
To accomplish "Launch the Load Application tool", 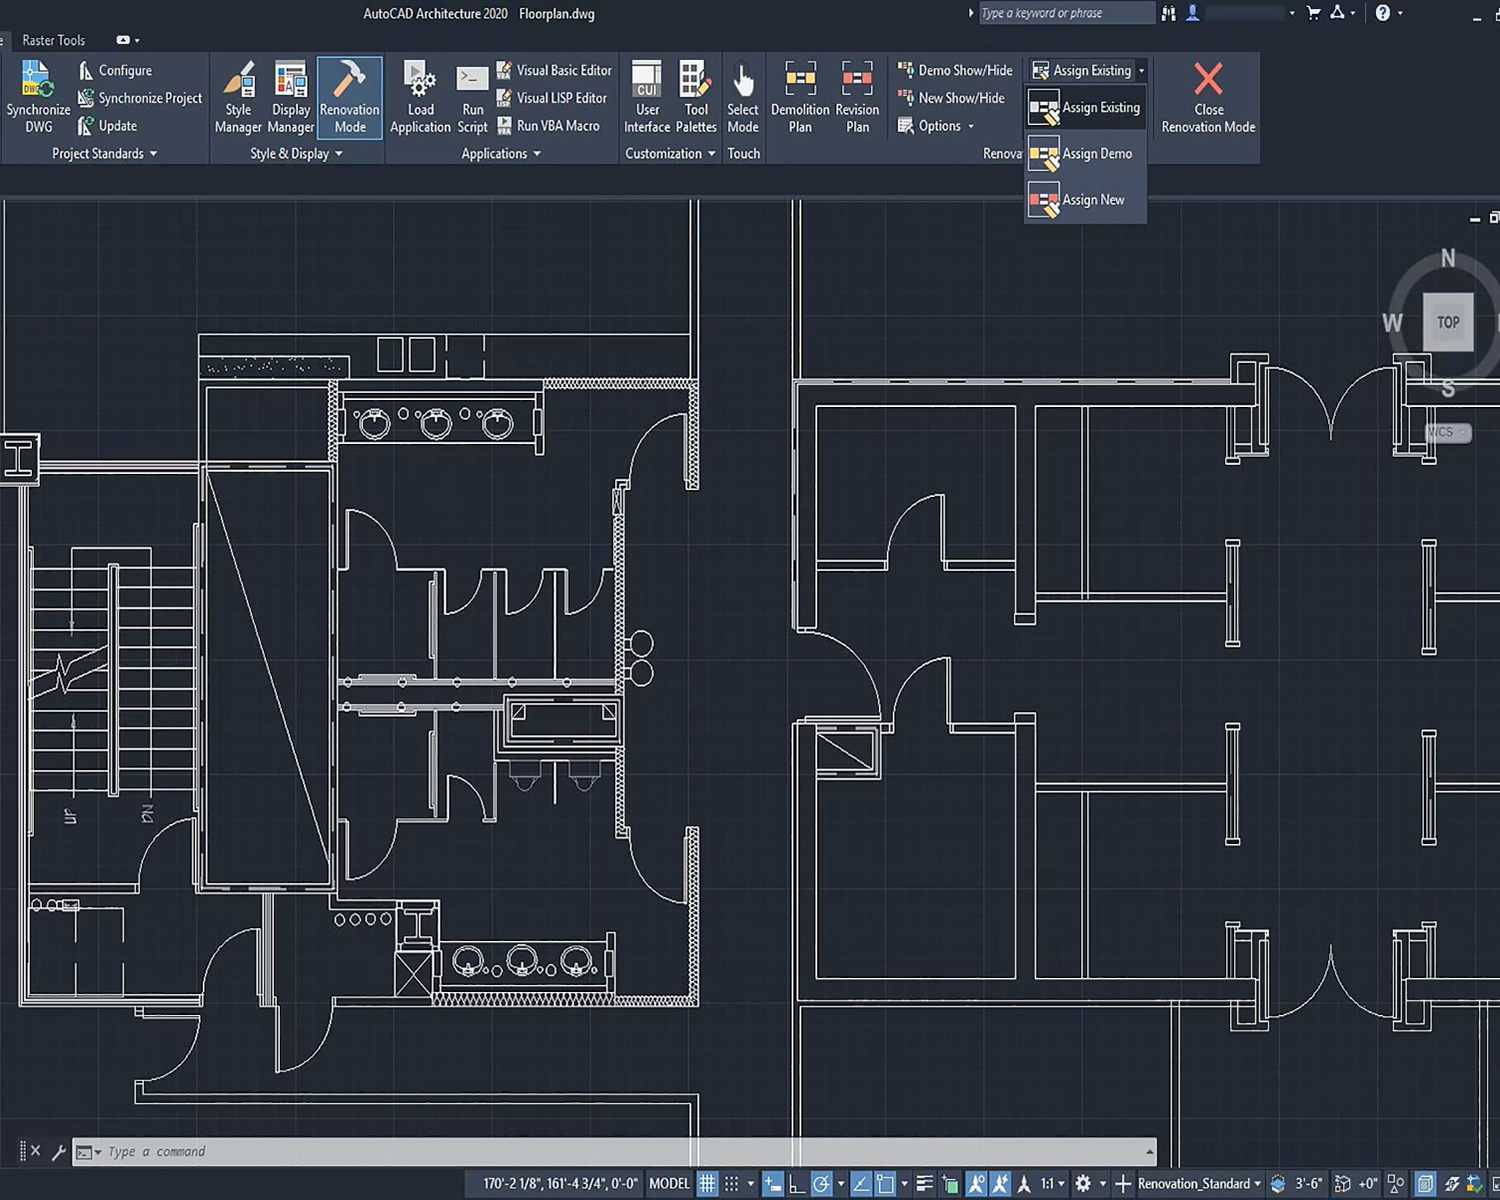I will 420,97.
